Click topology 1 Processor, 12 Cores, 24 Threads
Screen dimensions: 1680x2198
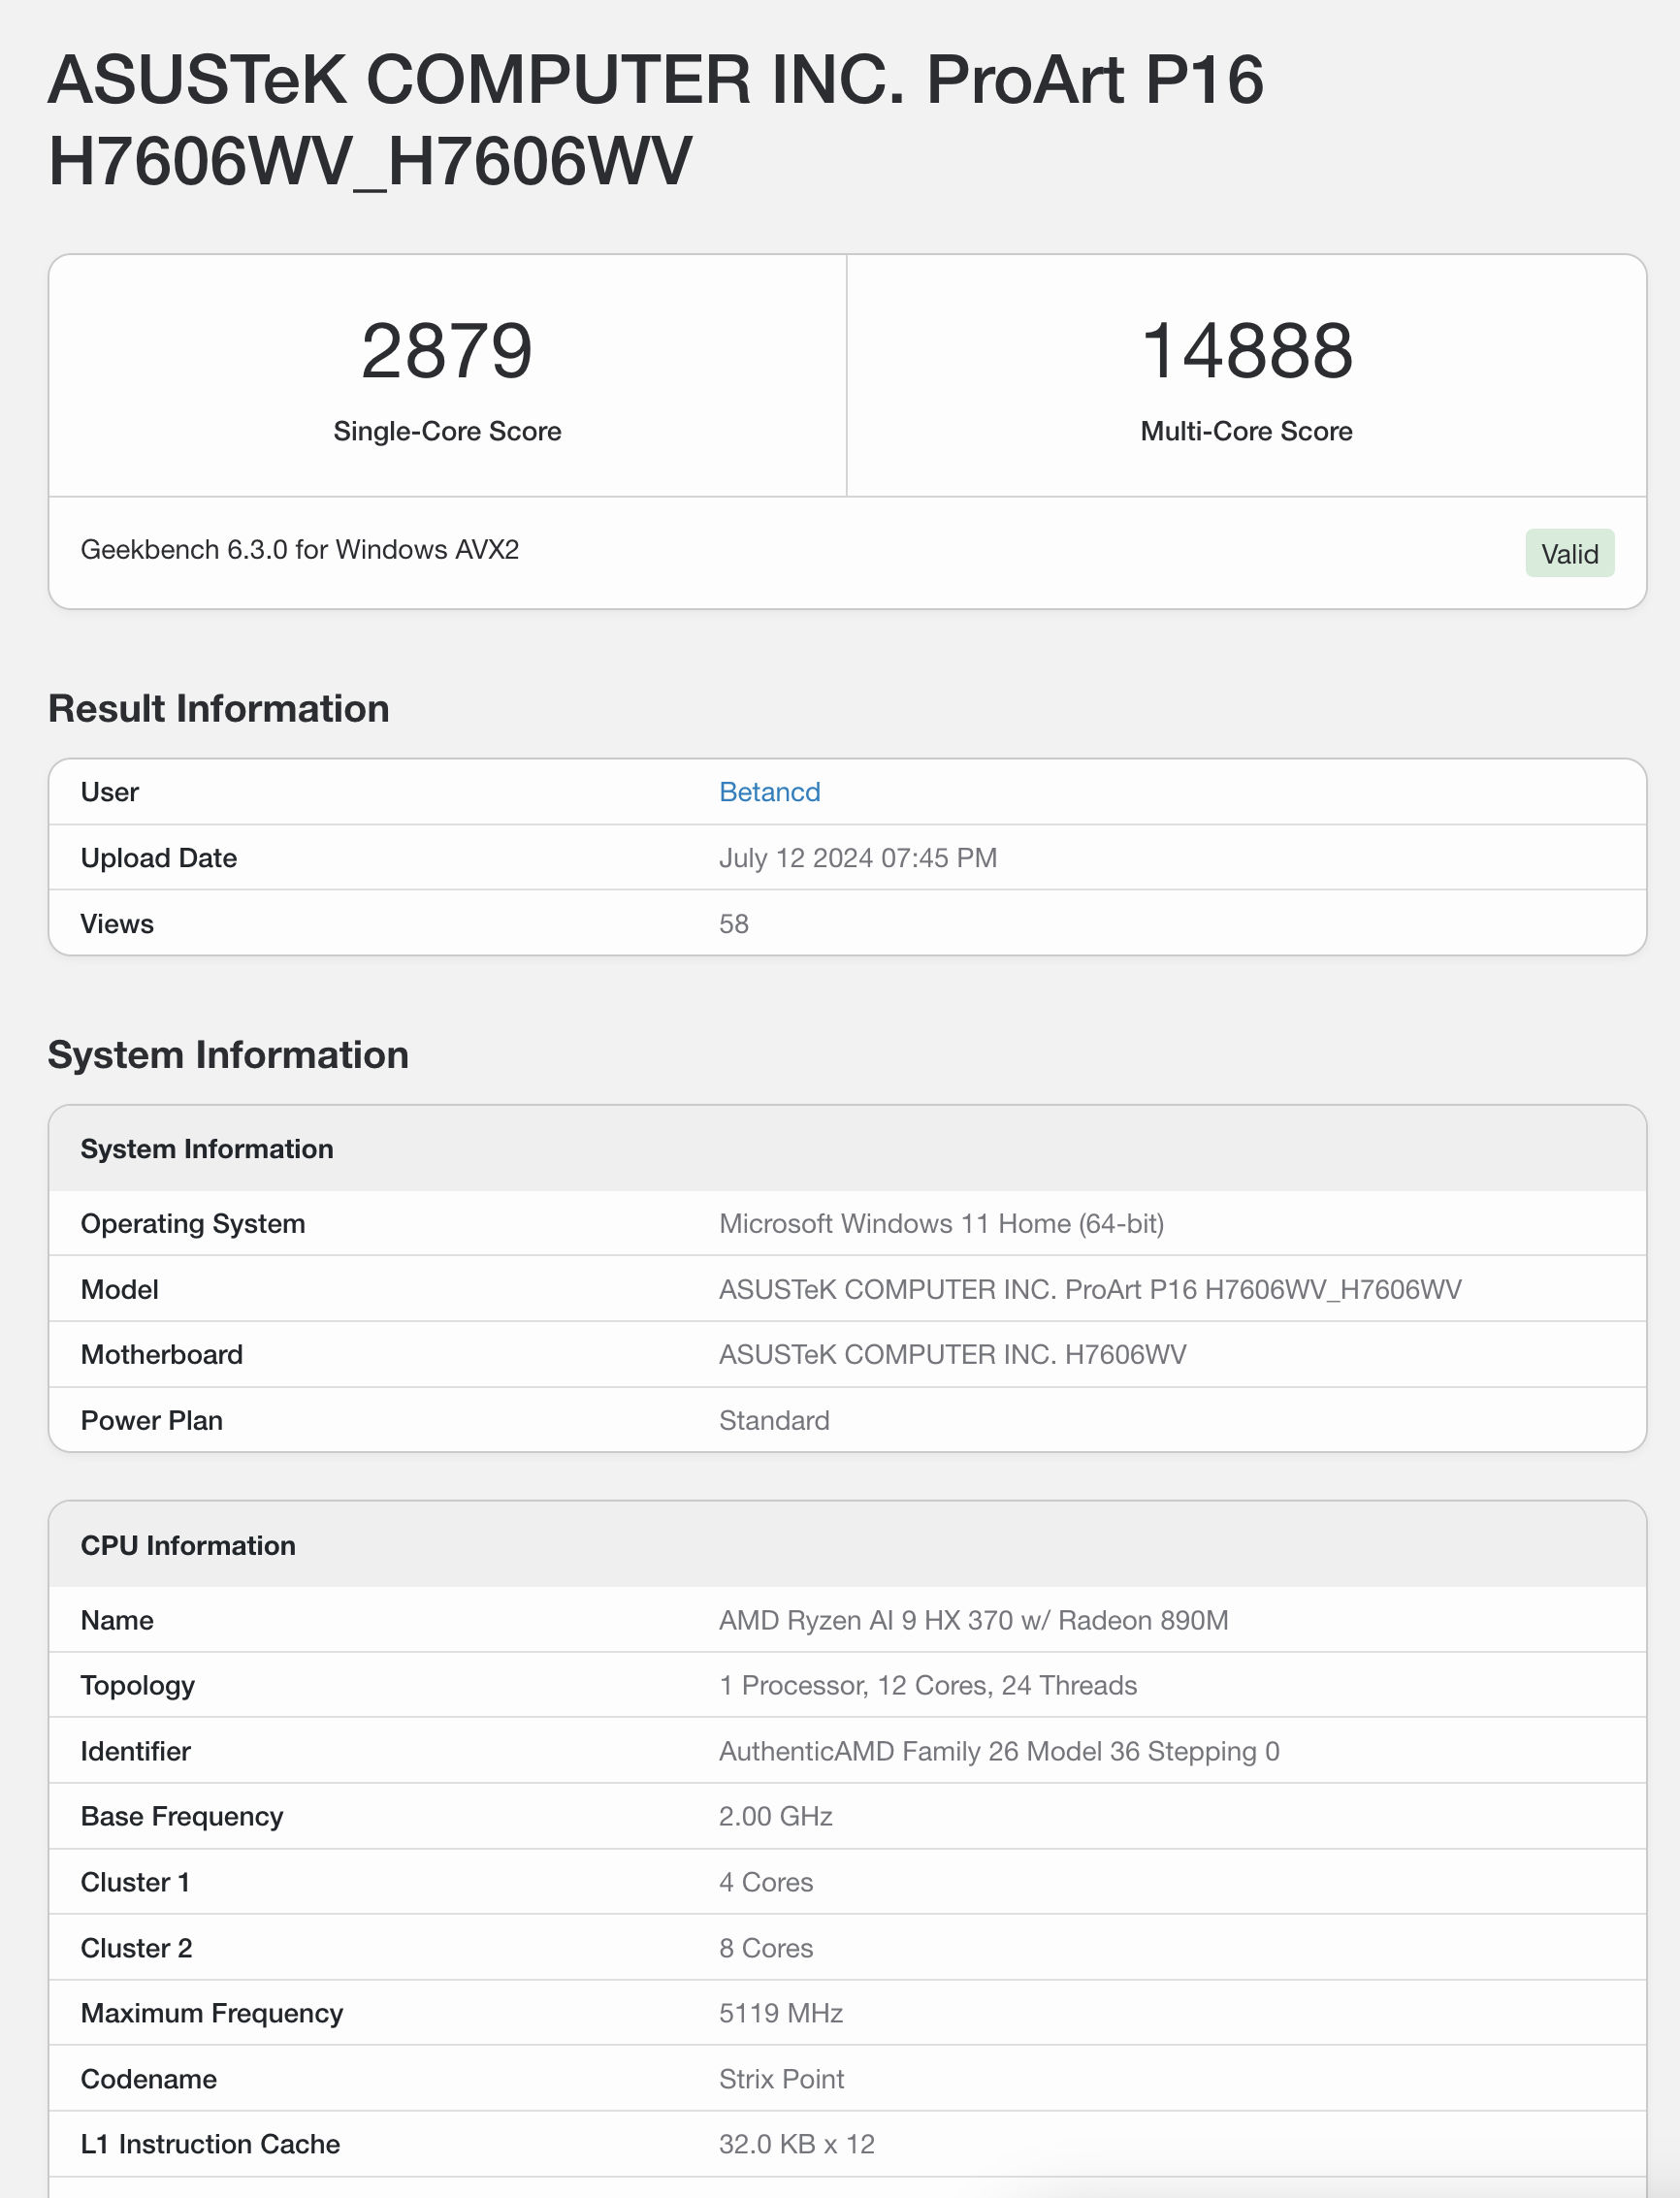[x=928, y=1686]
